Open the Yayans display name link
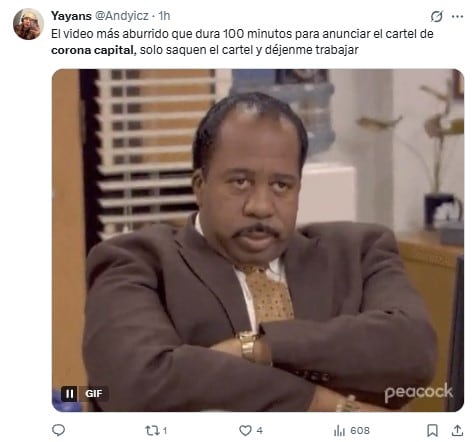 (71, 16)
